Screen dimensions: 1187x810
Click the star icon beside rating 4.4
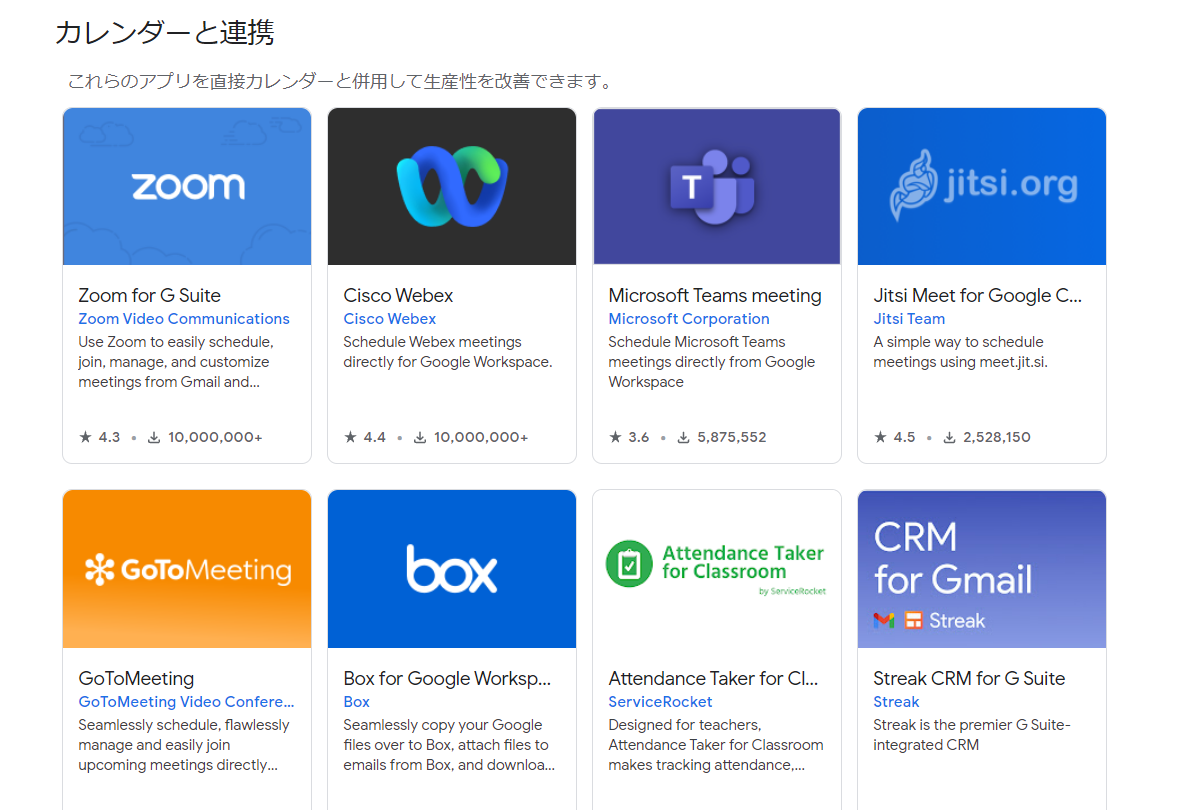350,437
